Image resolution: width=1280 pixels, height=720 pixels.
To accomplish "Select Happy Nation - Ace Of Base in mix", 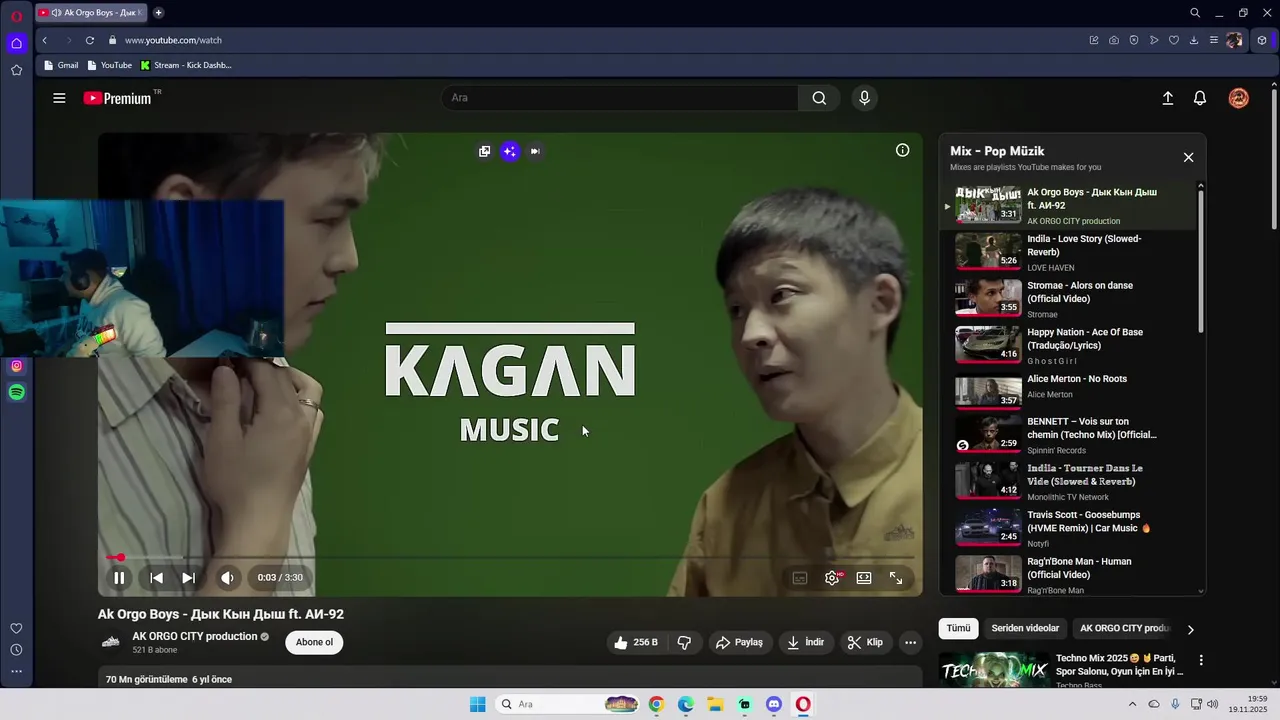I will click(x=1070, y=346).
